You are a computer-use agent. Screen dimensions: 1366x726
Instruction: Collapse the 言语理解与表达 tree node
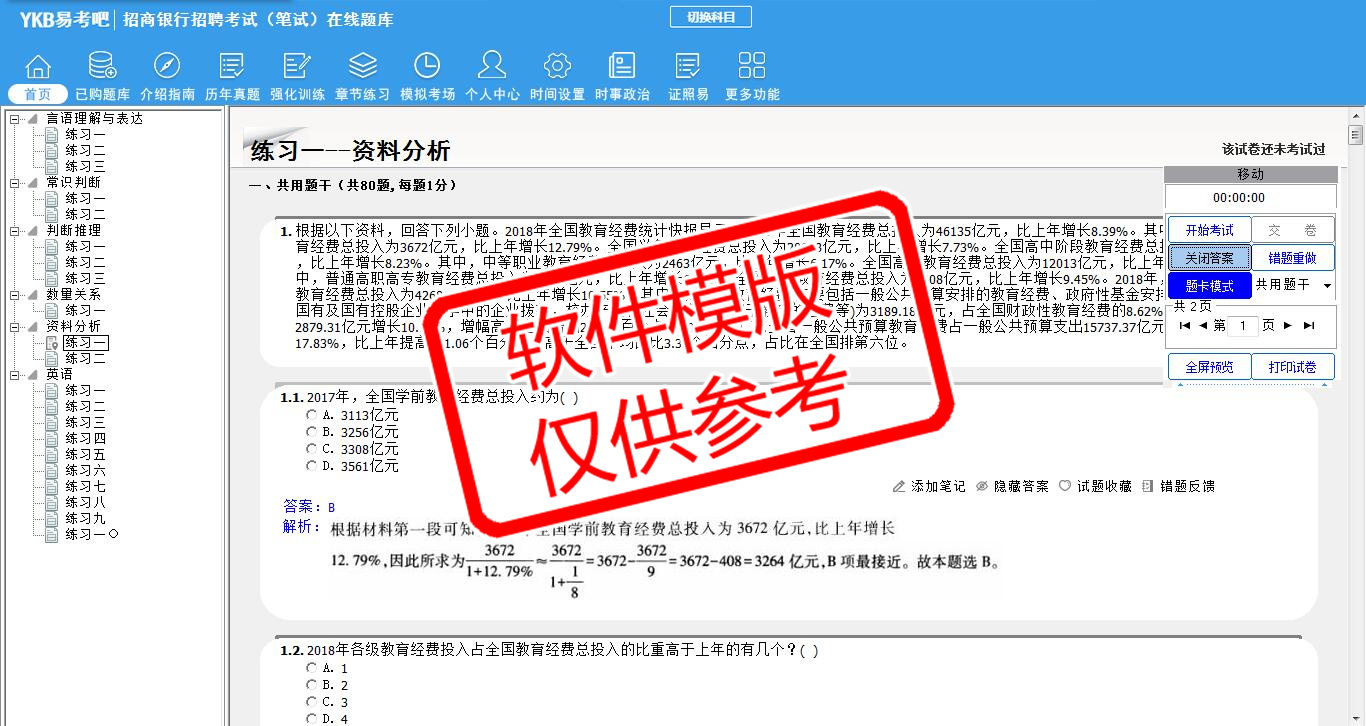click(15, 119)
